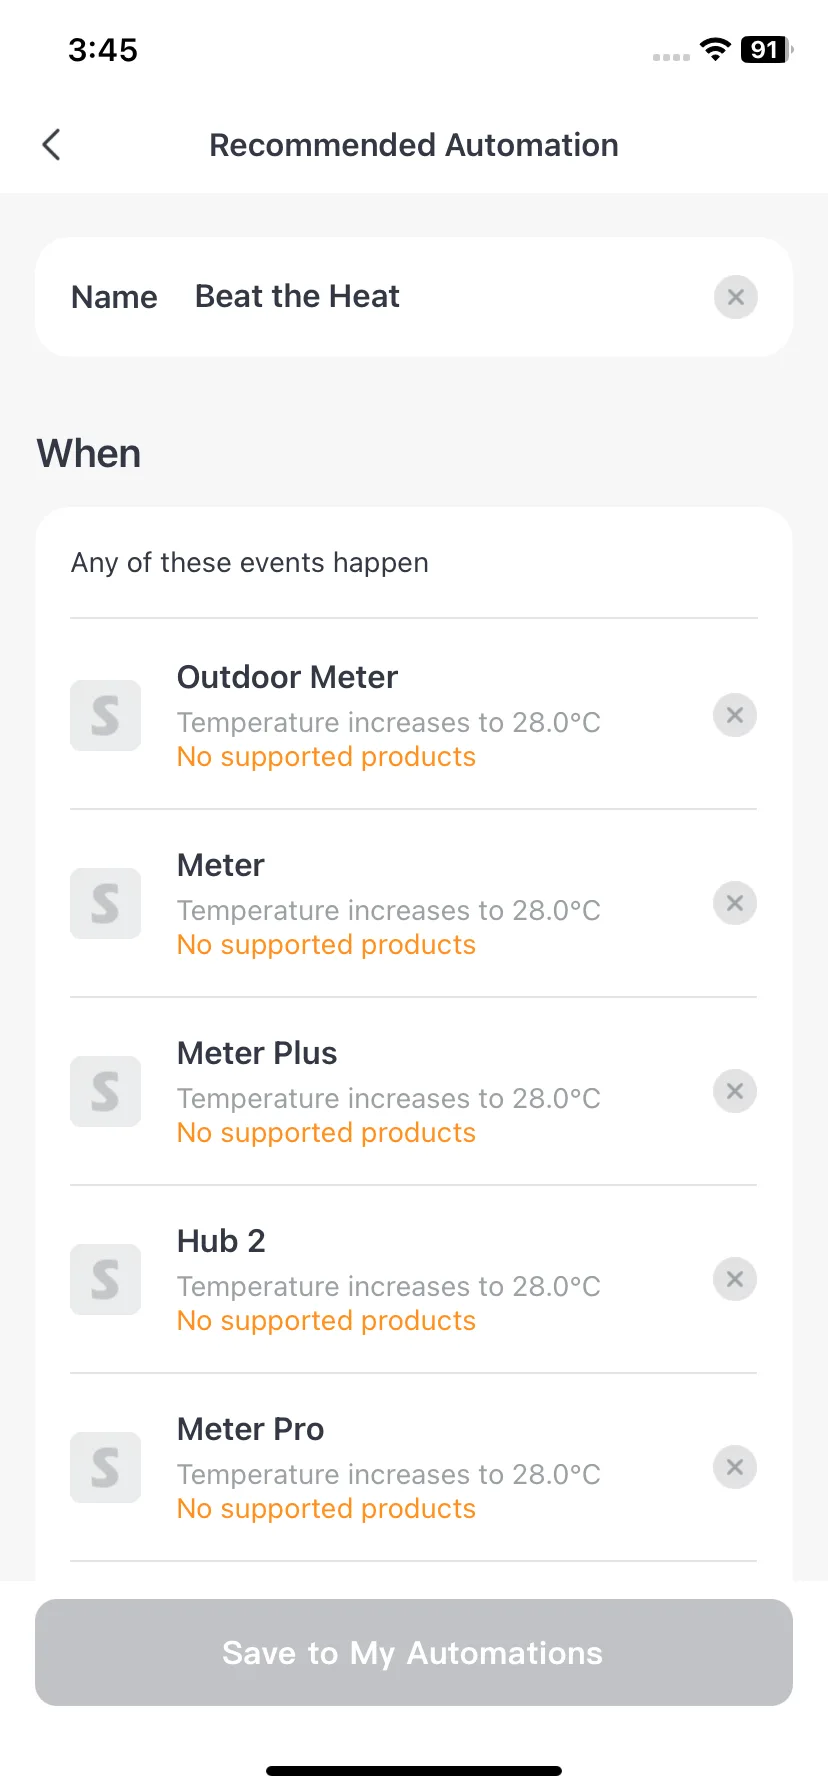
Task: Tap the Hub 2 device icon
Action: [x=105, y=1280]
